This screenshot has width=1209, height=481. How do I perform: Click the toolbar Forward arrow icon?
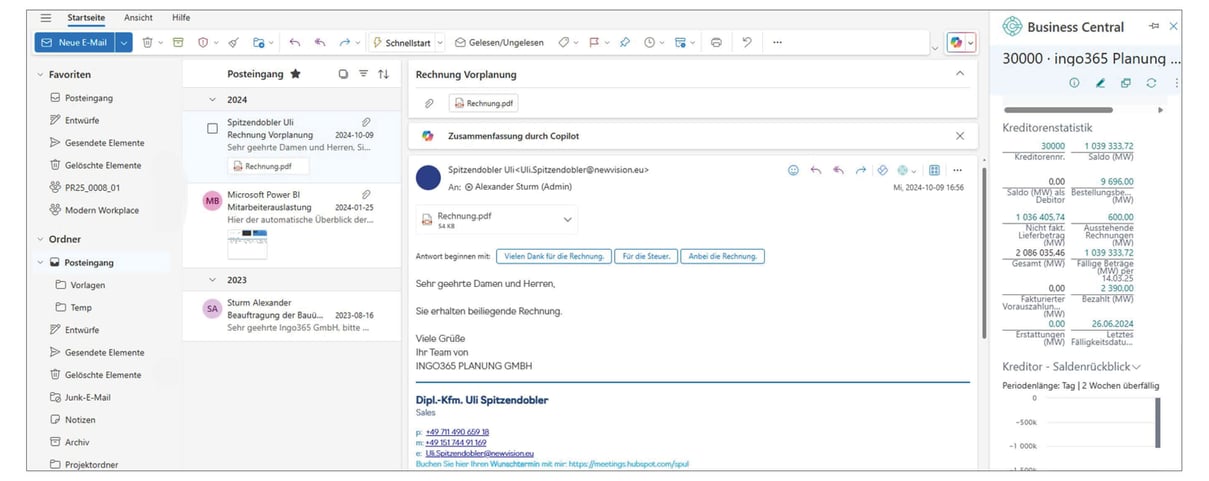345,42
